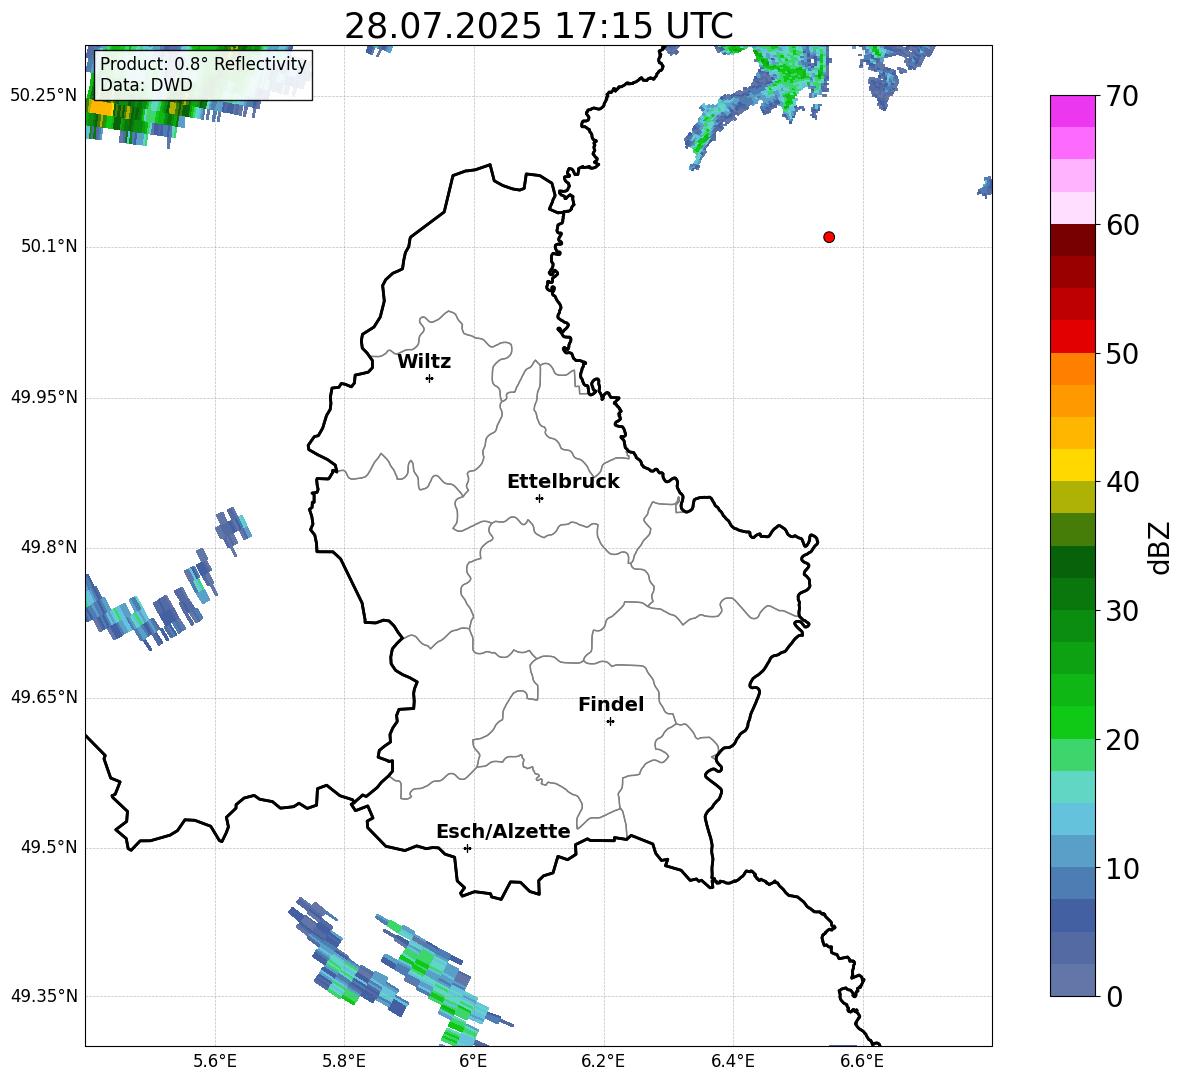The height and width of the screenshot is (1081, 1184).
Task: Click the orange high-reflectivity echo at top left
Action: click(100, 108)
